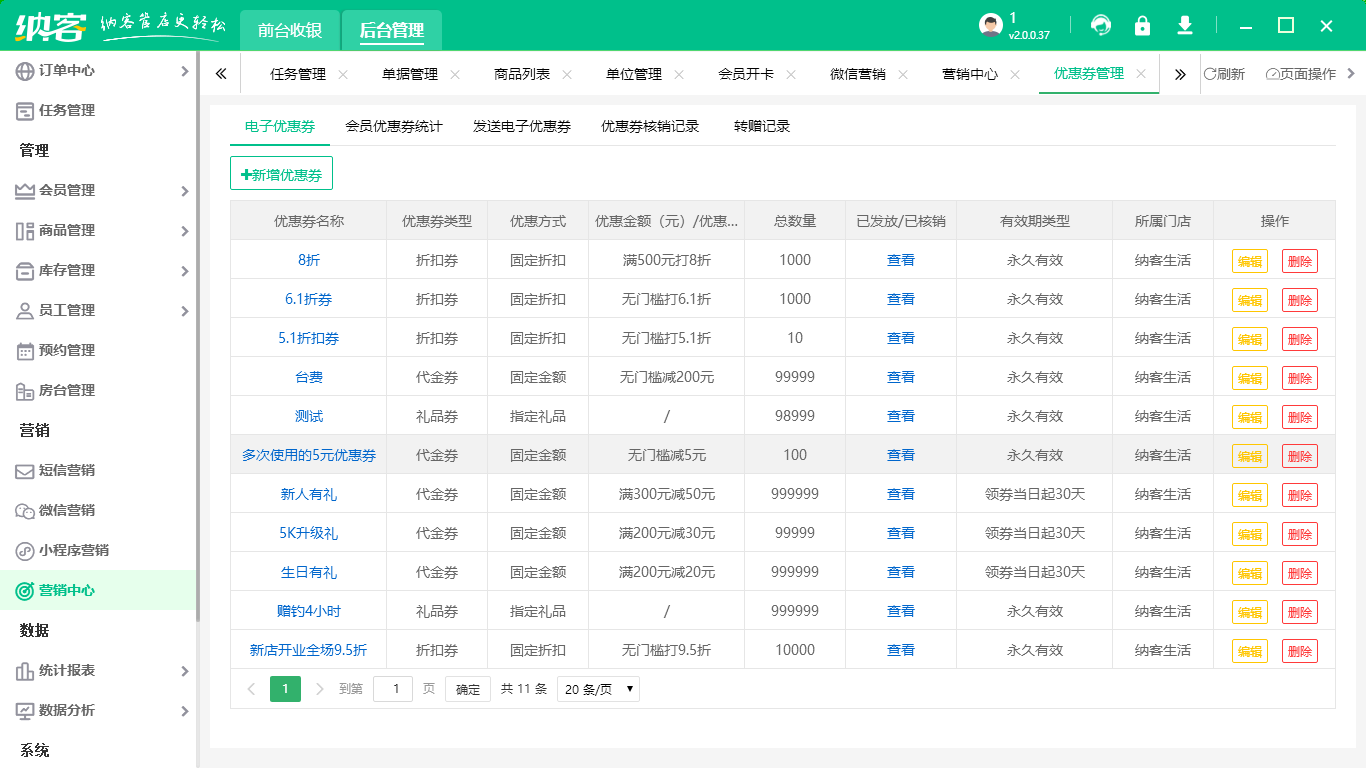This screenshot has height=768, width=1366.
Task: Open 房台管理 in the sidebar
Action: point(67,390)
